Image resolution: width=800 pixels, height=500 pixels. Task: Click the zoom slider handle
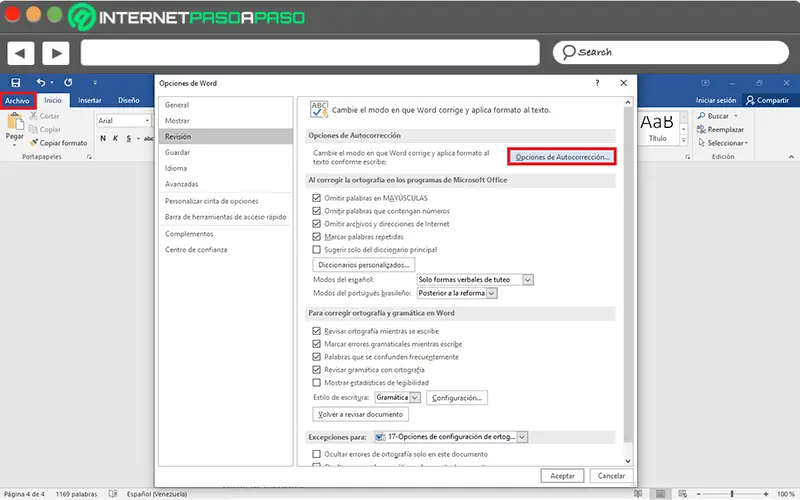coord(732,494)
